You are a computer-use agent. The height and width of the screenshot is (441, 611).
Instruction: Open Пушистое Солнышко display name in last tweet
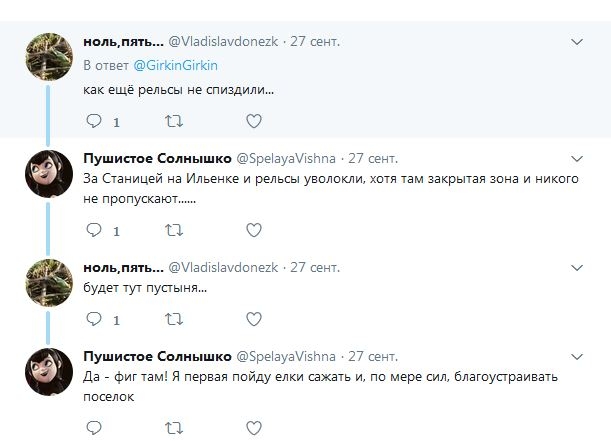[155, 356]
